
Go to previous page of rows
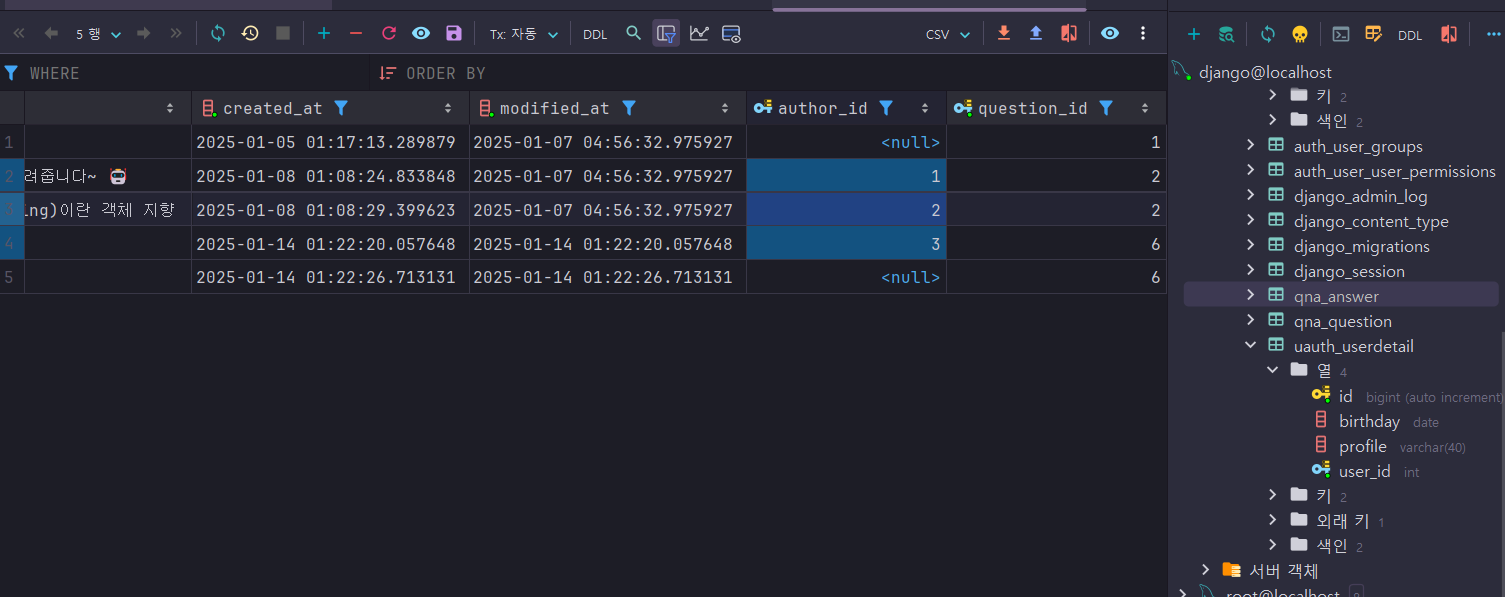pyautogui.click(x=51, y=34)
